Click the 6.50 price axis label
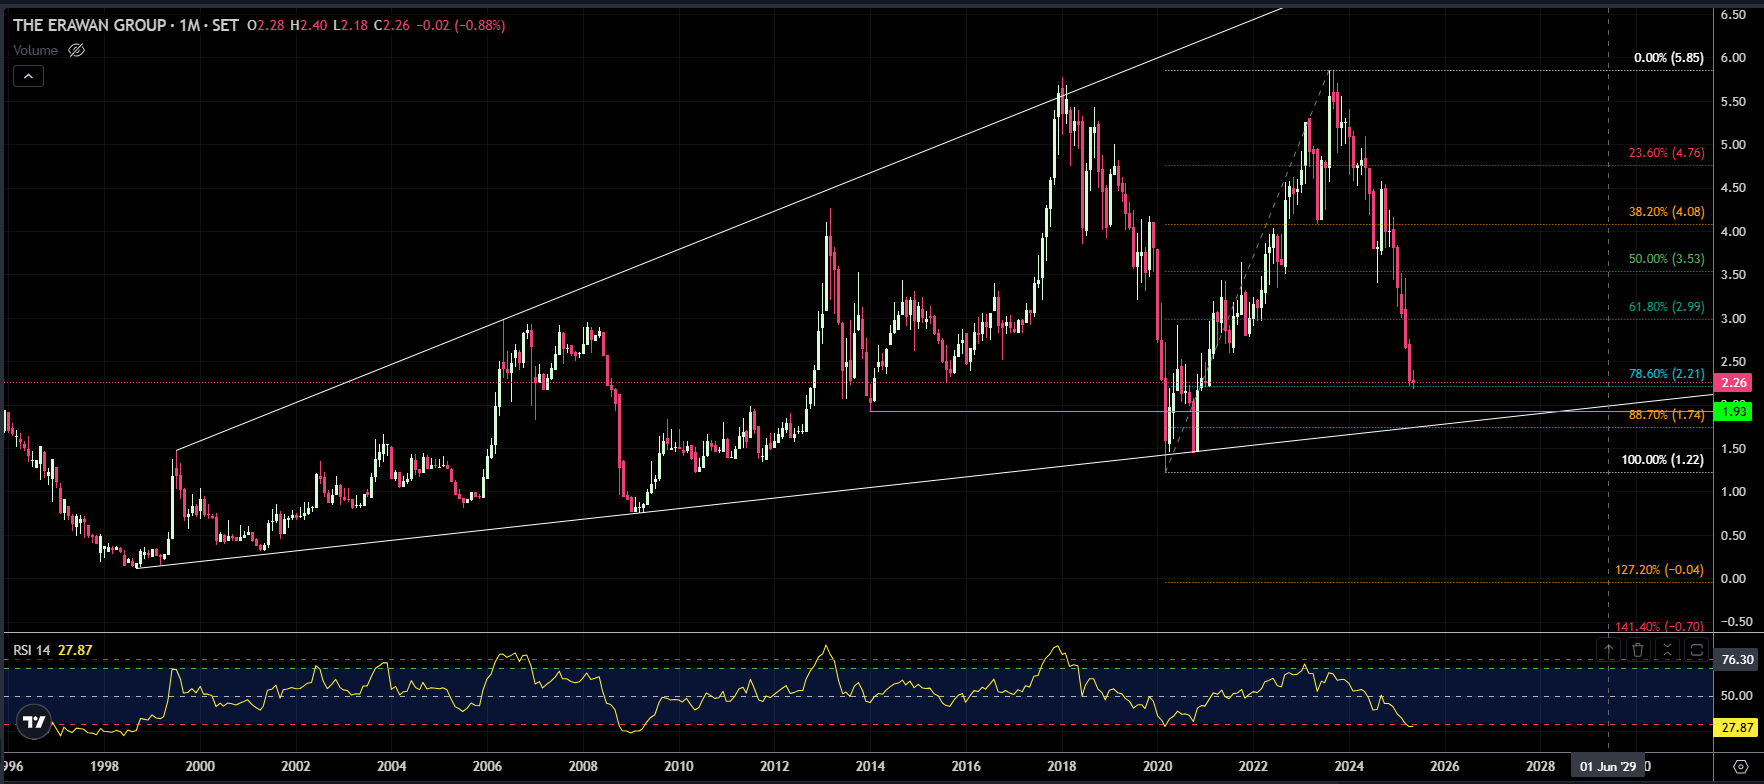 (1733, 15)
